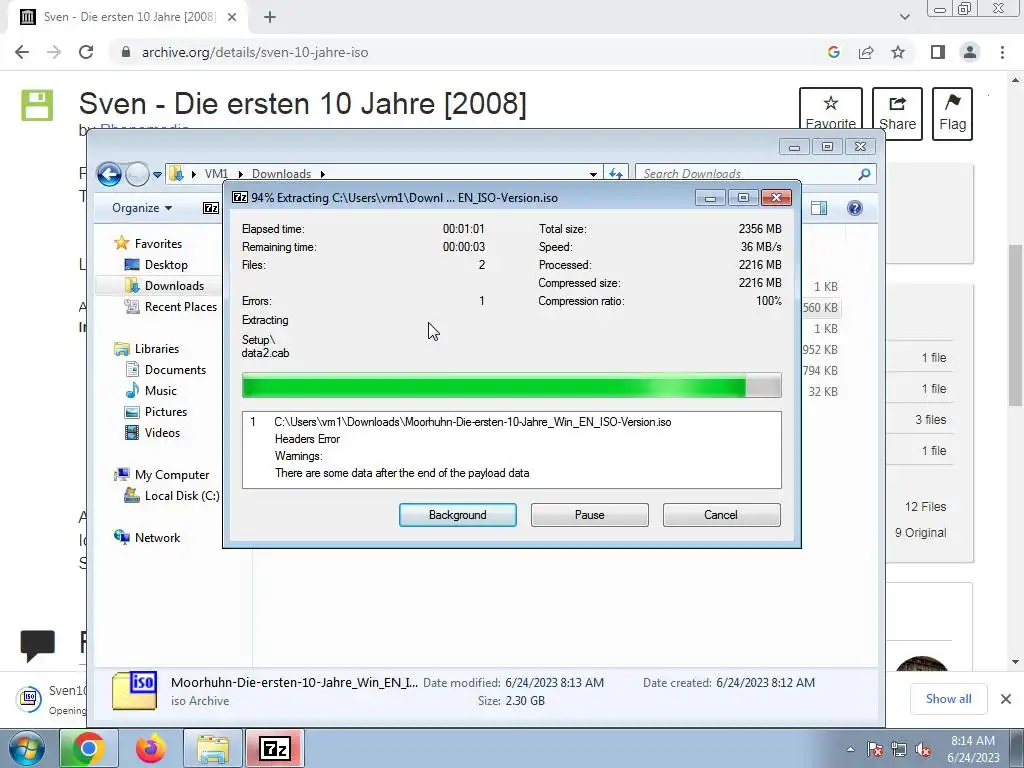Bookmark page with the star icon
The image size is (1024, 768).
coord(898,52)
